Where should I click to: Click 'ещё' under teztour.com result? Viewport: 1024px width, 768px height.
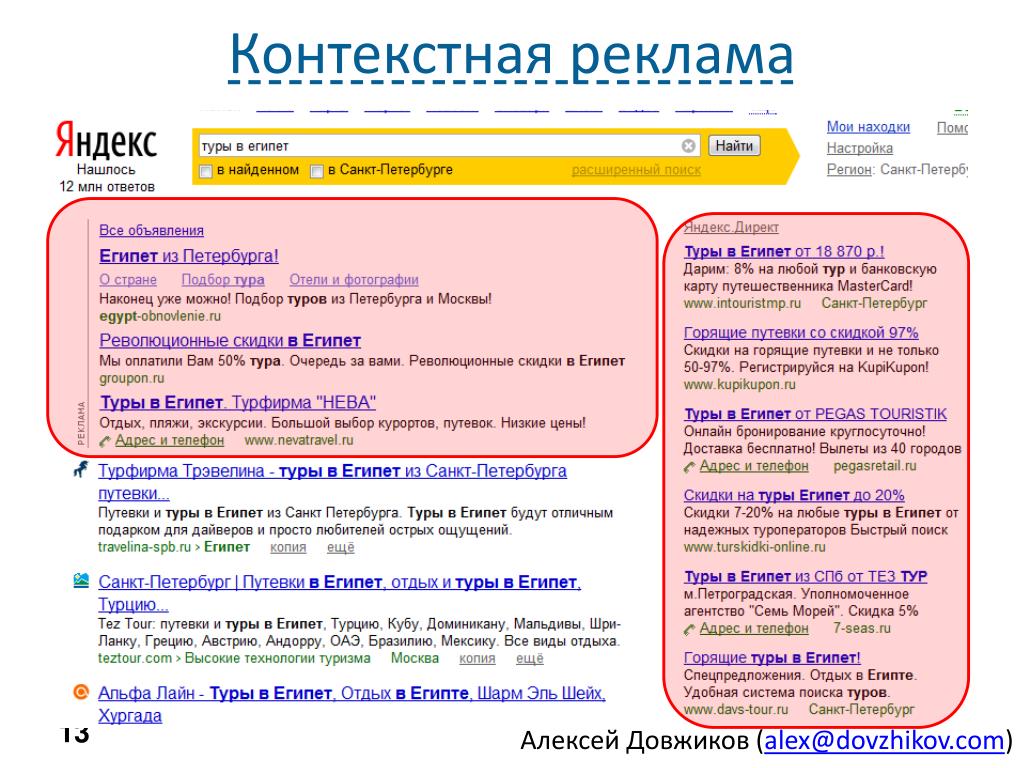[x=530, y=658]
